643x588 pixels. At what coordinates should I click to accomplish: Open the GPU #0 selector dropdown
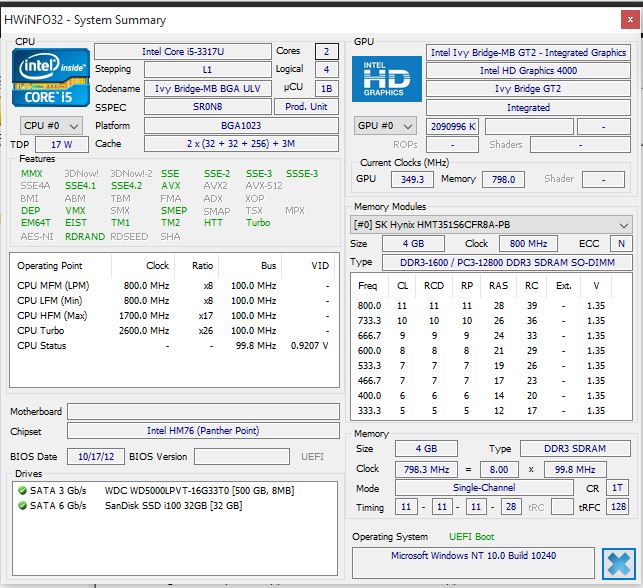(385, 126)
